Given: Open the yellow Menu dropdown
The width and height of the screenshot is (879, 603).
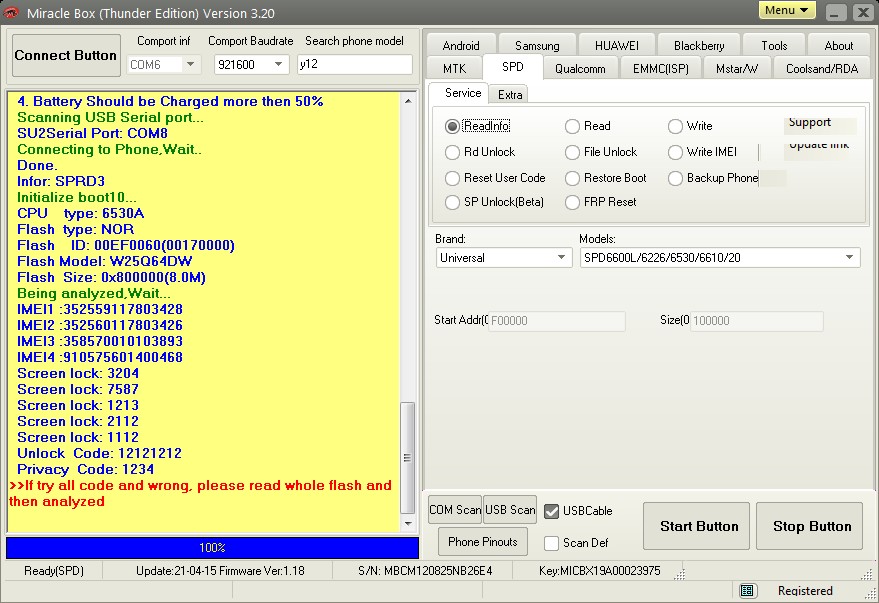Looking at the screenshot, I should point(787,10).
